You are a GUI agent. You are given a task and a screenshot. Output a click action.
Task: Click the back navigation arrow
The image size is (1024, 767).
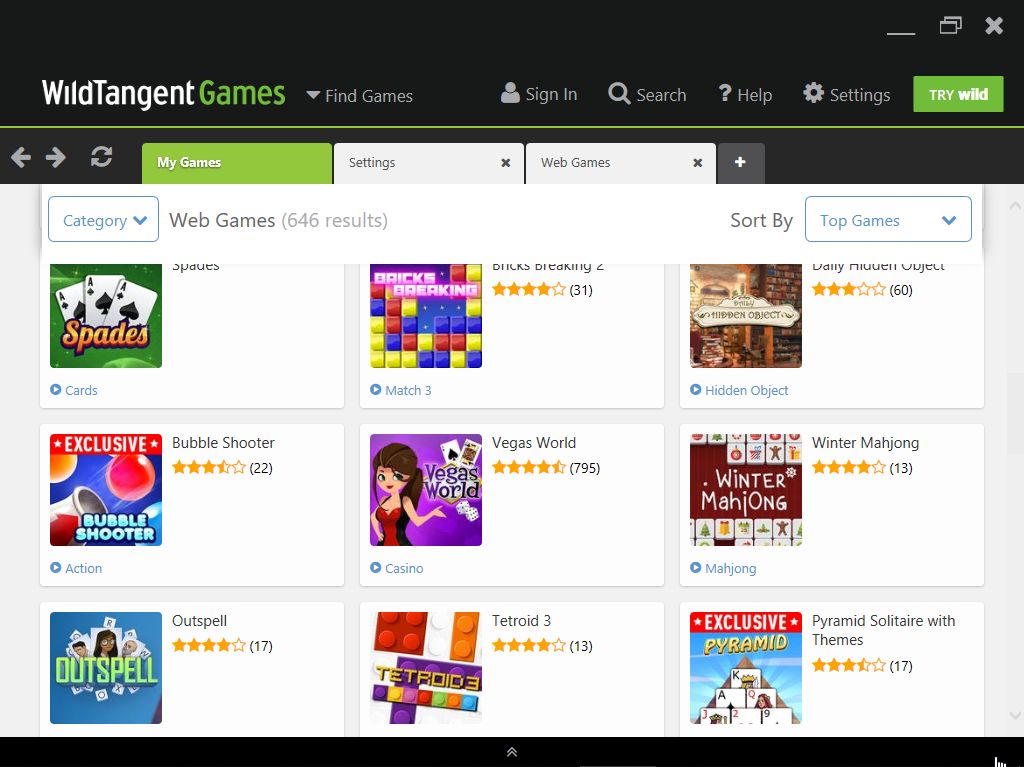pyautogui.click(x=21, y=157)
